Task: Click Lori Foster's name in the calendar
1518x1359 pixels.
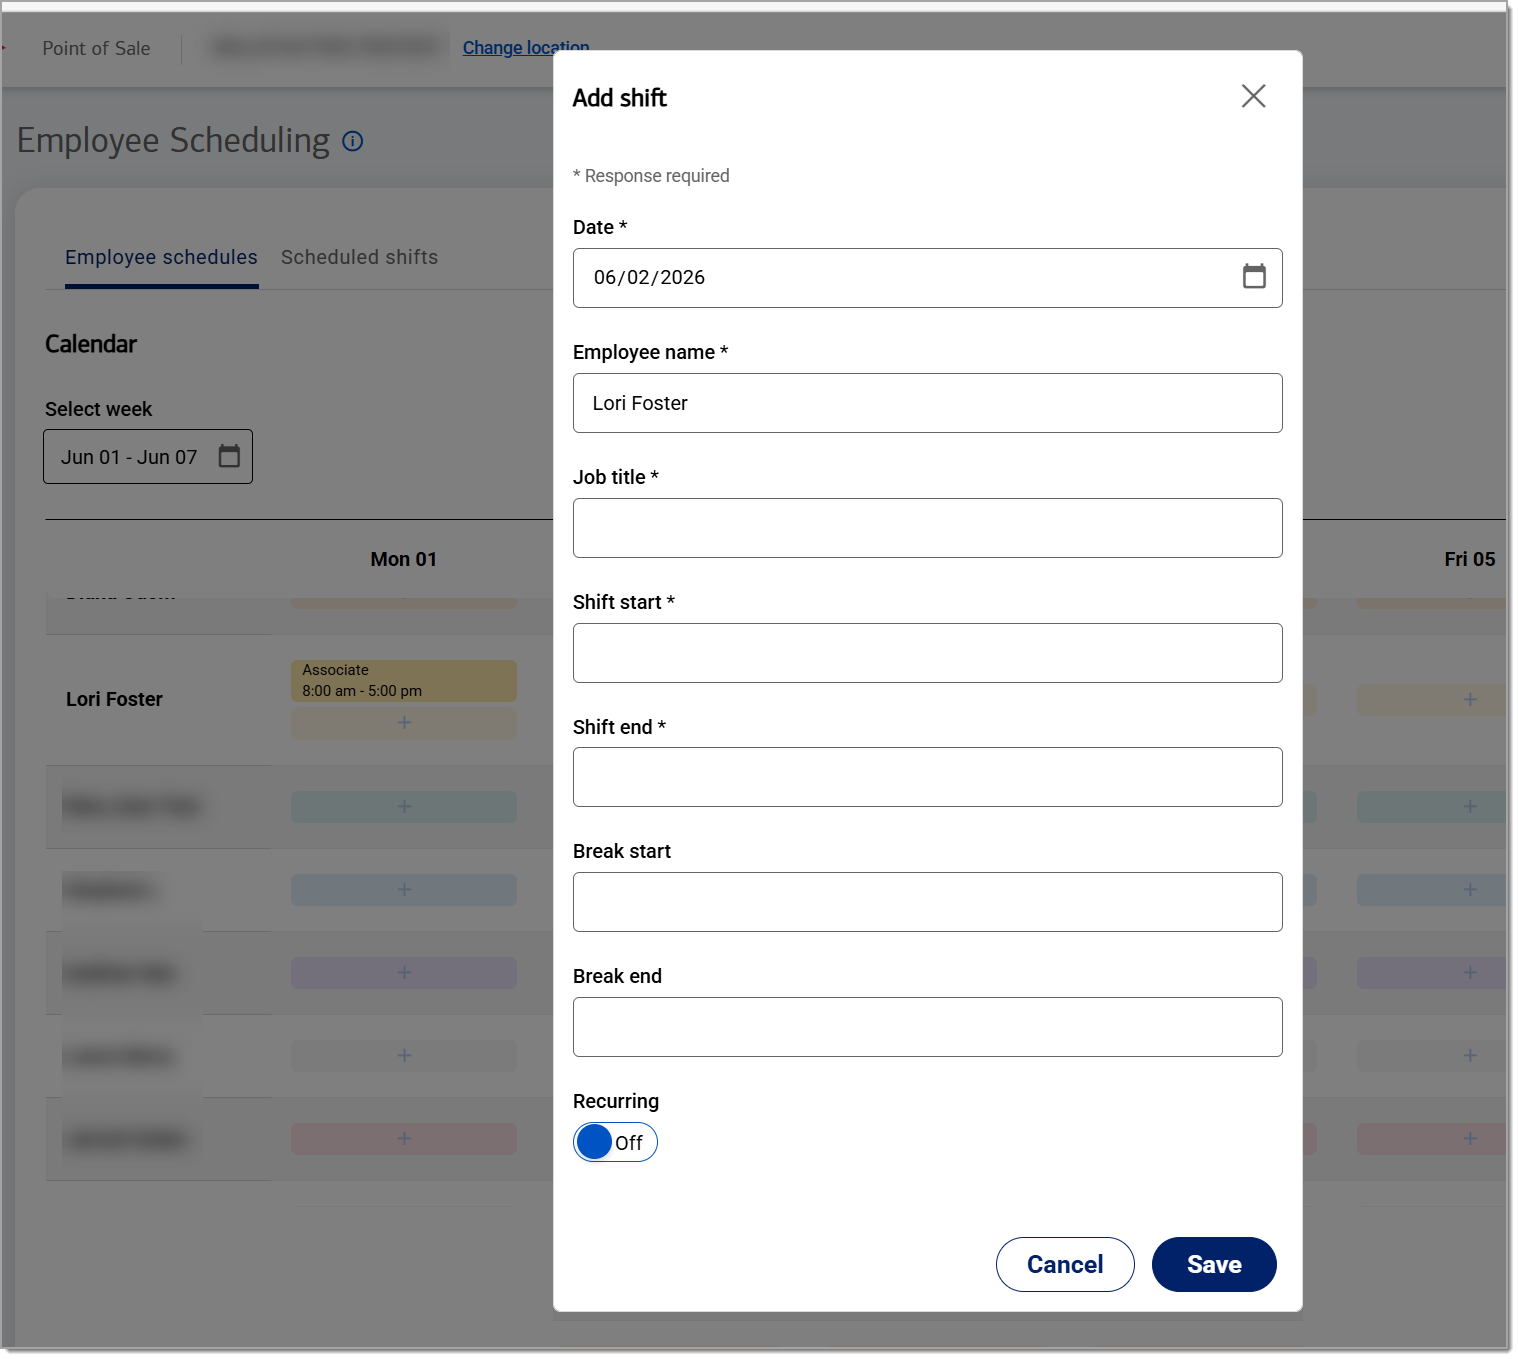Action: point(114,699)
